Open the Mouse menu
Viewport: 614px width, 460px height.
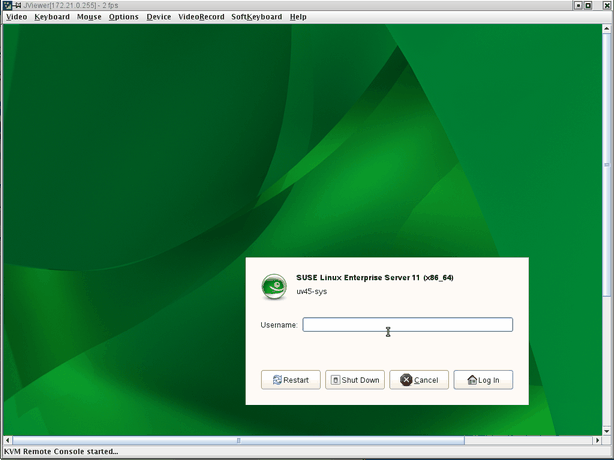coord(89,17)
